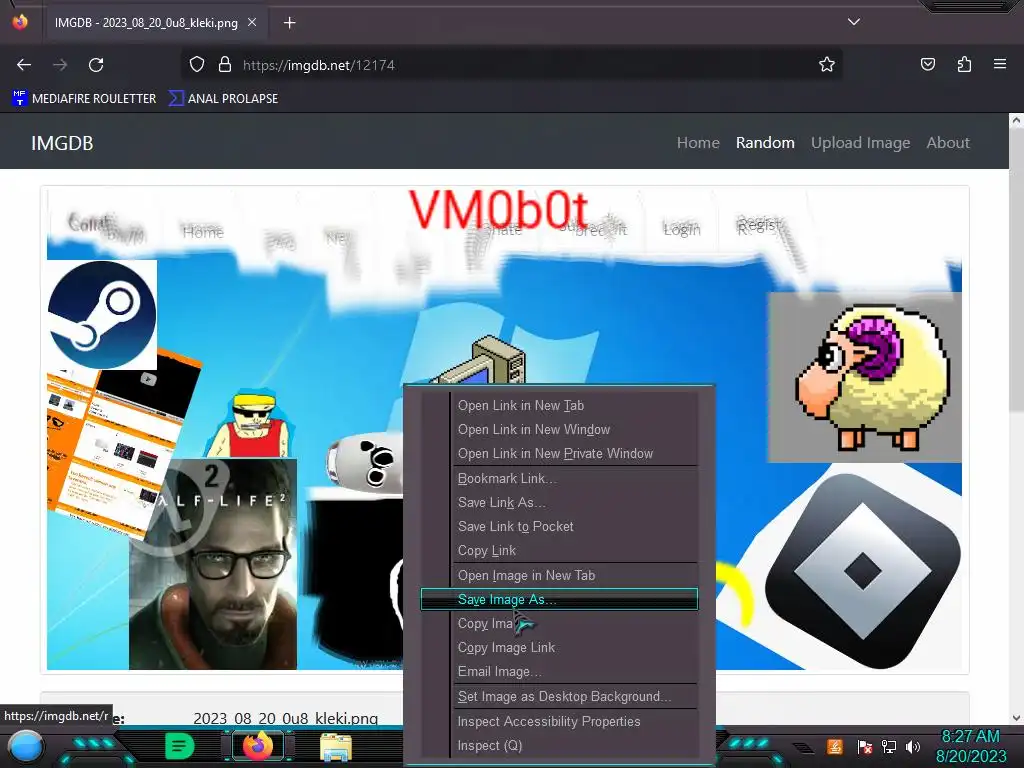The width and height of the screenshot is (1024, 768).
Task: Click the taskbar clock 8:27 AM
Action: [970, 746]
